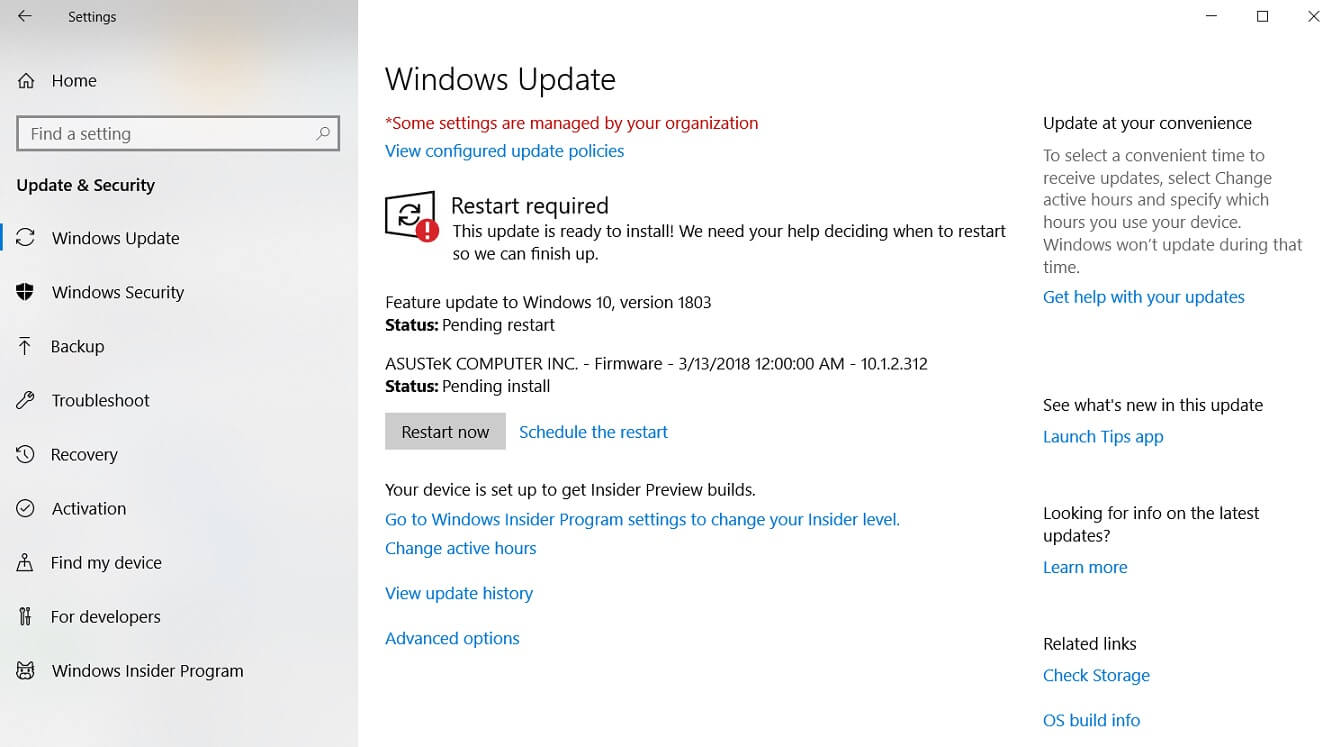Screen dimensions: 1332x747
Task: Click 'Some settings are managed by your organization' text
Action: [x=571, y=123]
